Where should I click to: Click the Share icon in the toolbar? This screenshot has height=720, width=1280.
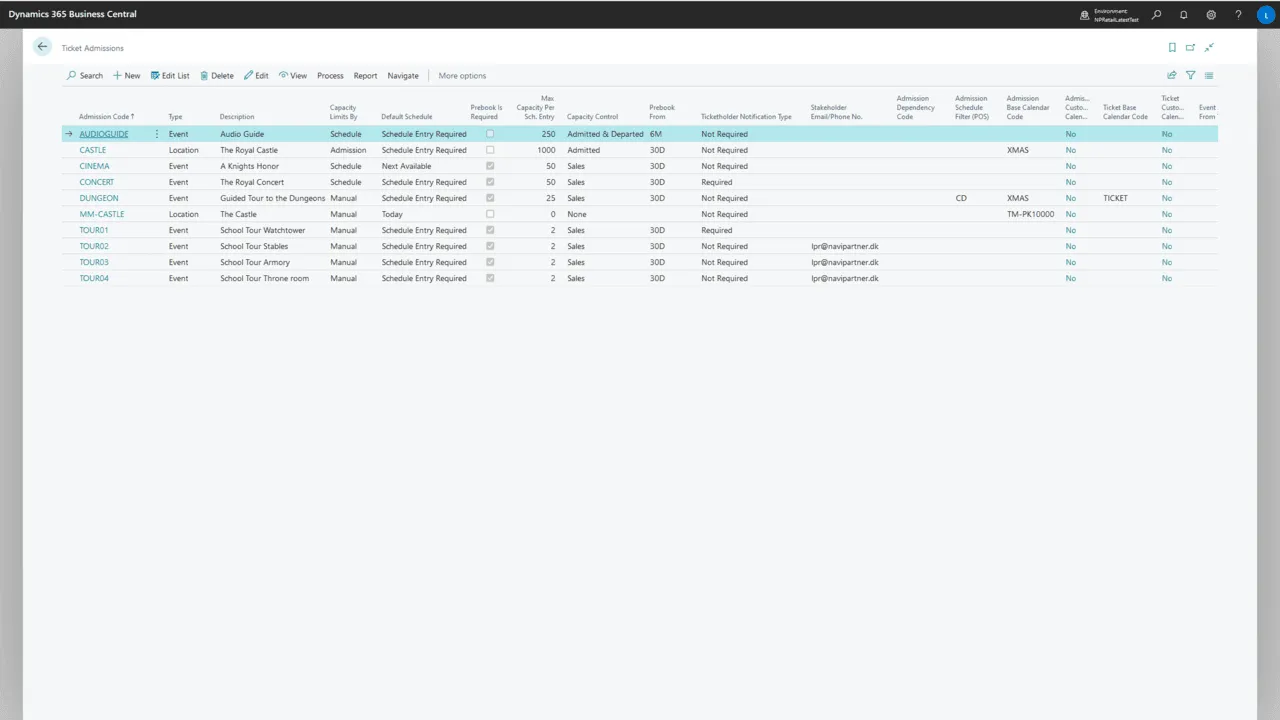coord(1172,75)
